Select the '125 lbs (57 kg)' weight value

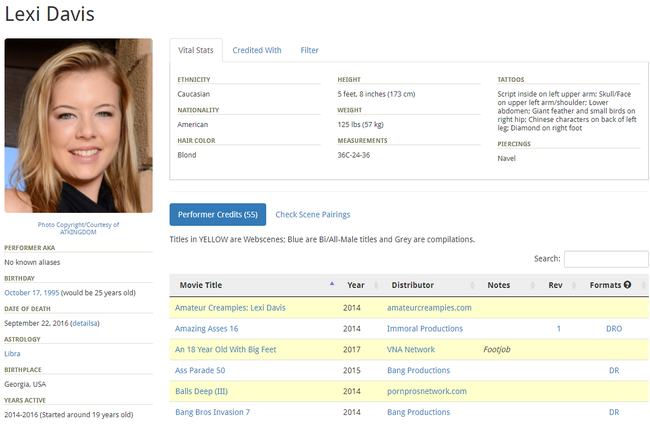[360, 124]
